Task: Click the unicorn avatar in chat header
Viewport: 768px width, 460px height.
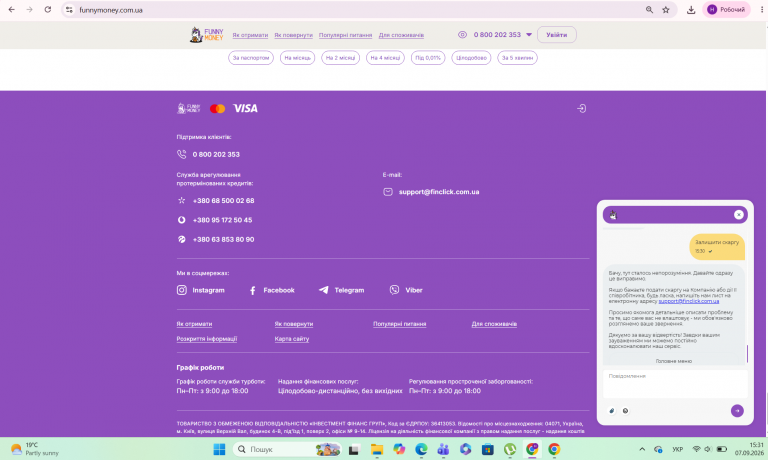Action: click(613, 215)
